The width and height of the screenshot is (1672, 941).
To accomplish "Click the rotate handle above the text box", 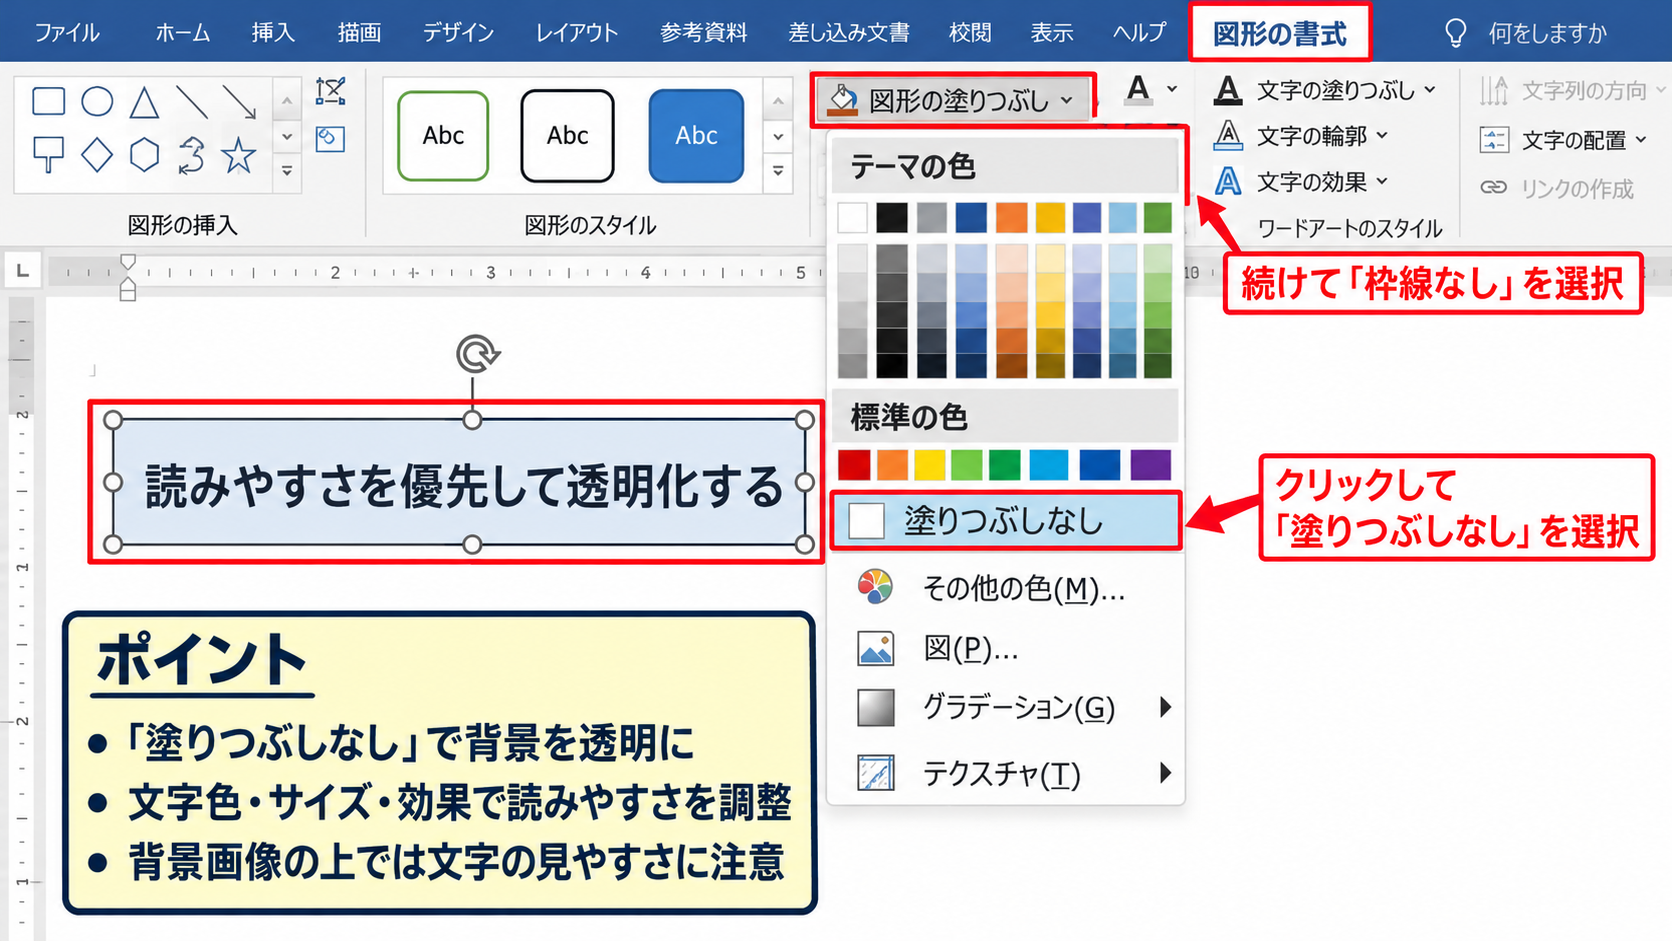I will click(477, 354).
